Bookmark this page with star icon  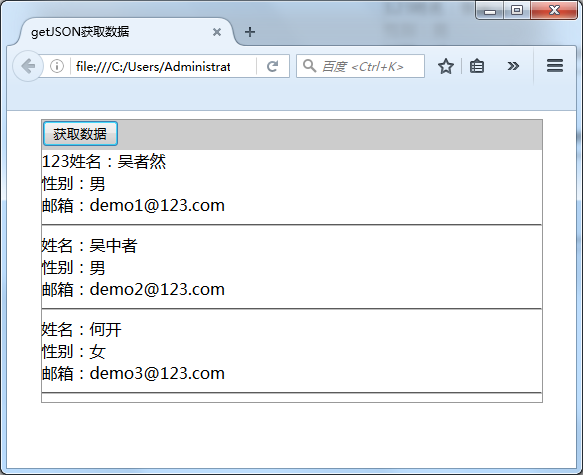click(x=445, y=67)
